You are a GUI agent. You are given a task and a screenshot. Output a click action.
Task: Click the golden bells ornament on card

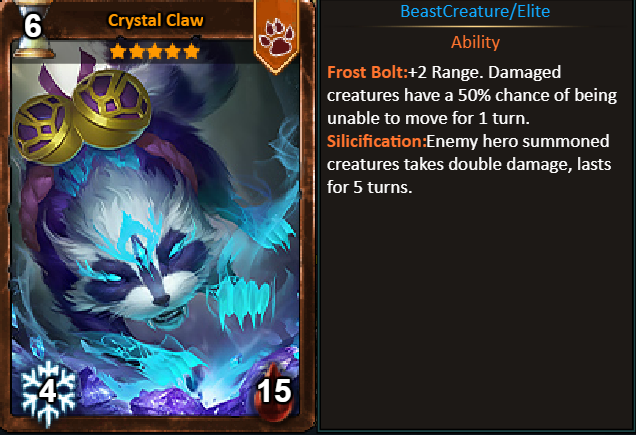82,115
